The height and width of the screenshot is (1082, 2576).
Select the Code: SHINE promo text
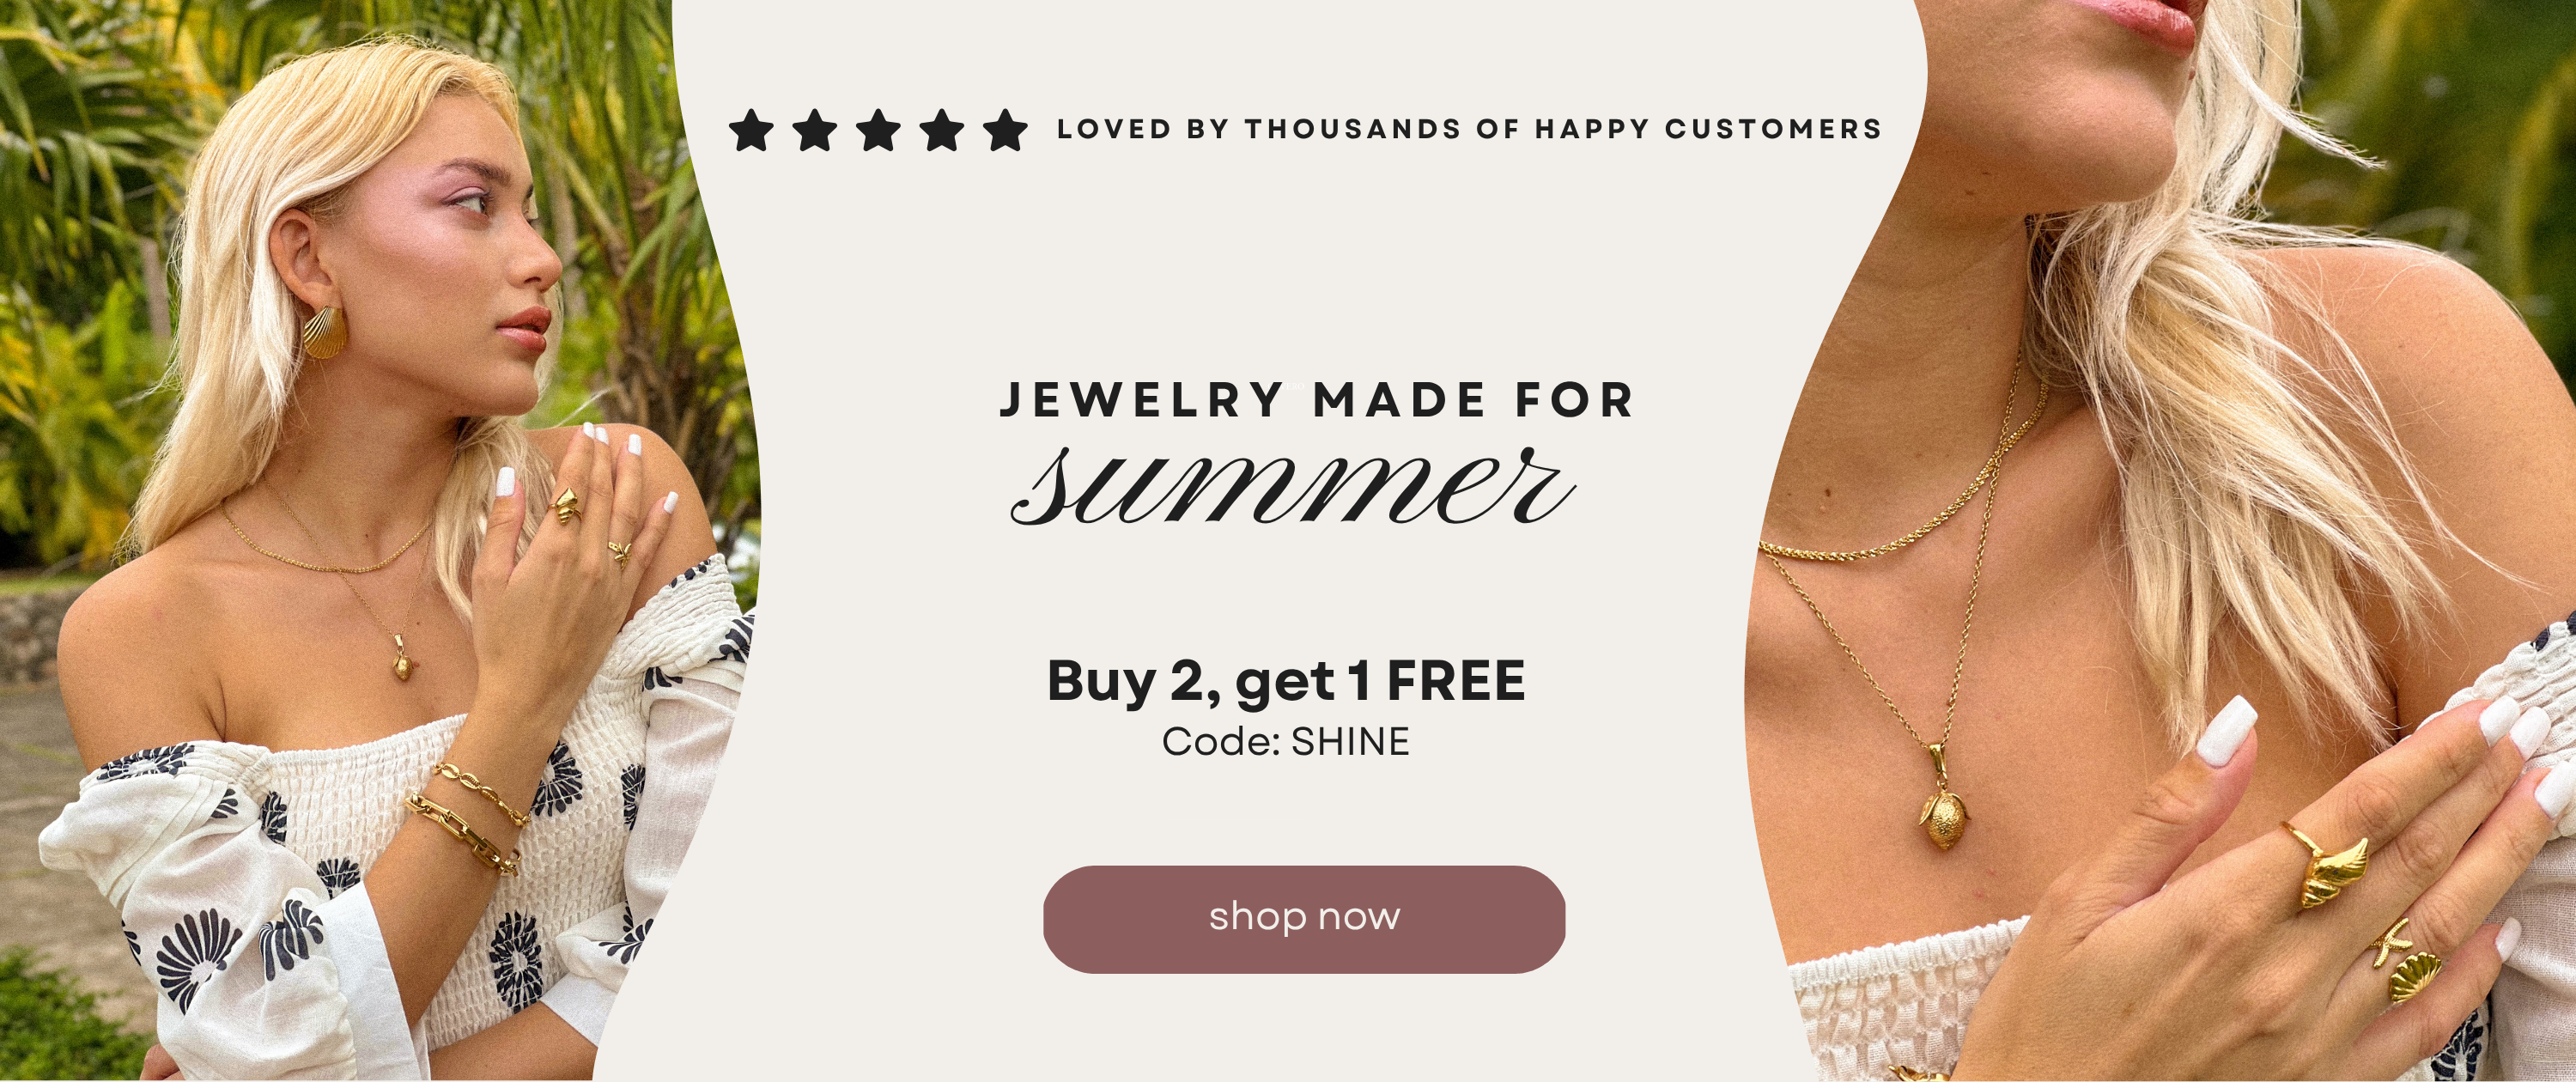pyautogui.click(x=1286, y=742)
